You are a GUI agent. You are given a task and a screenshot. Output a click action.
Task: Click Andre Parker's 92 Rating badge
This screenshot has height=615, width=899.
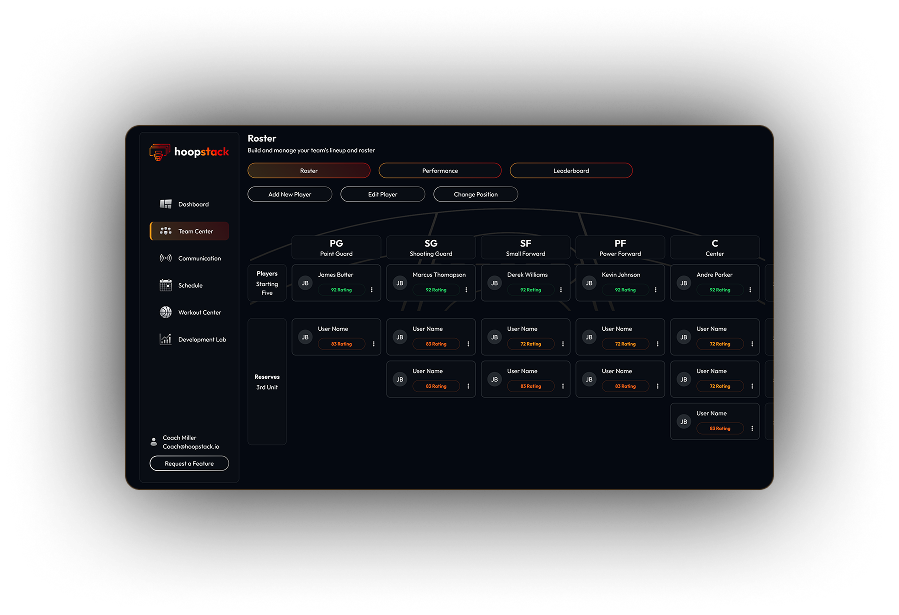[720, 290]
